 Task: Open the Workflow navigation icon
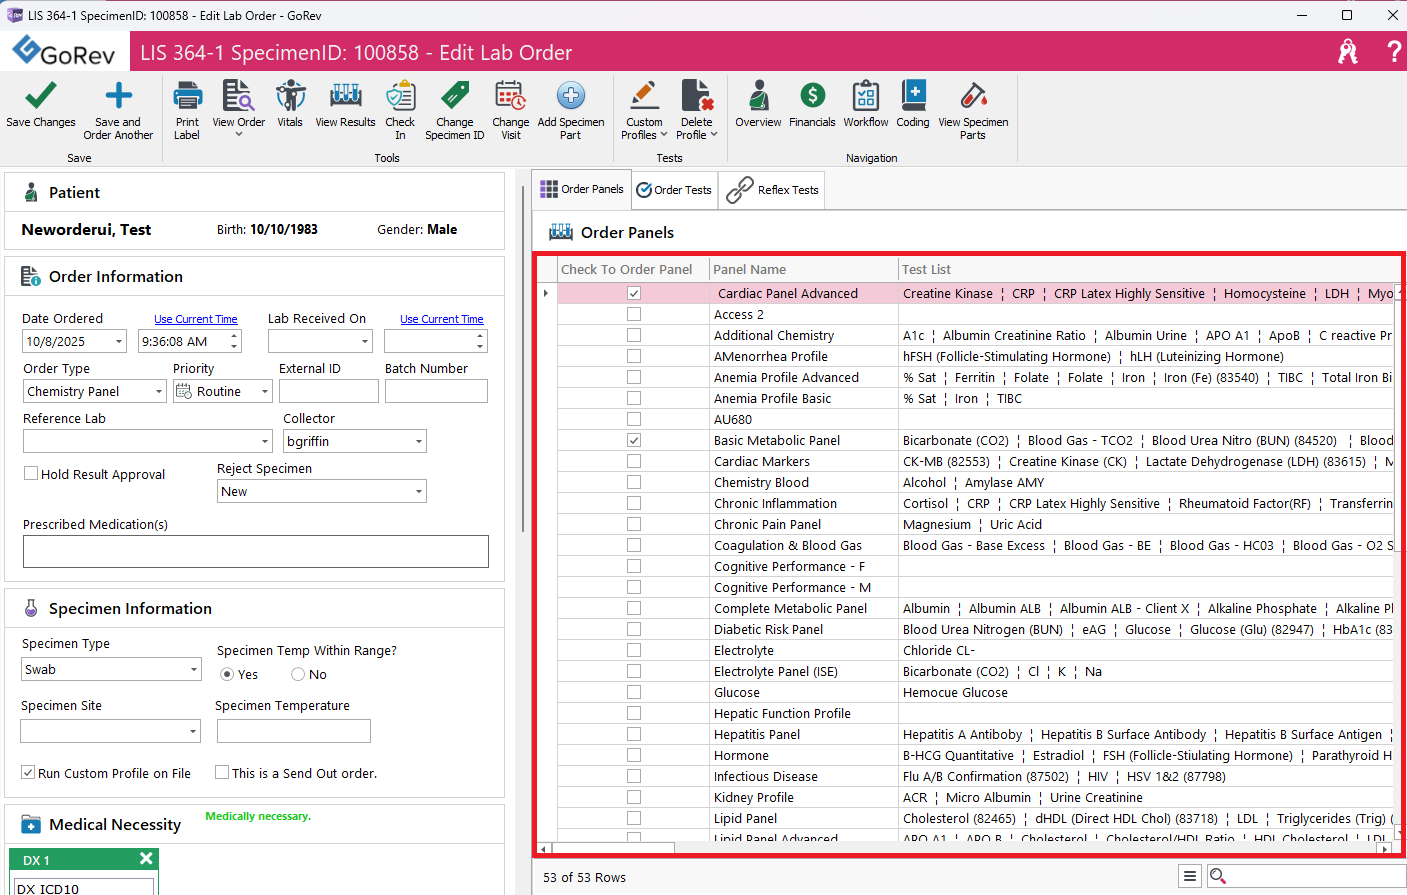[x=865, y=97]
